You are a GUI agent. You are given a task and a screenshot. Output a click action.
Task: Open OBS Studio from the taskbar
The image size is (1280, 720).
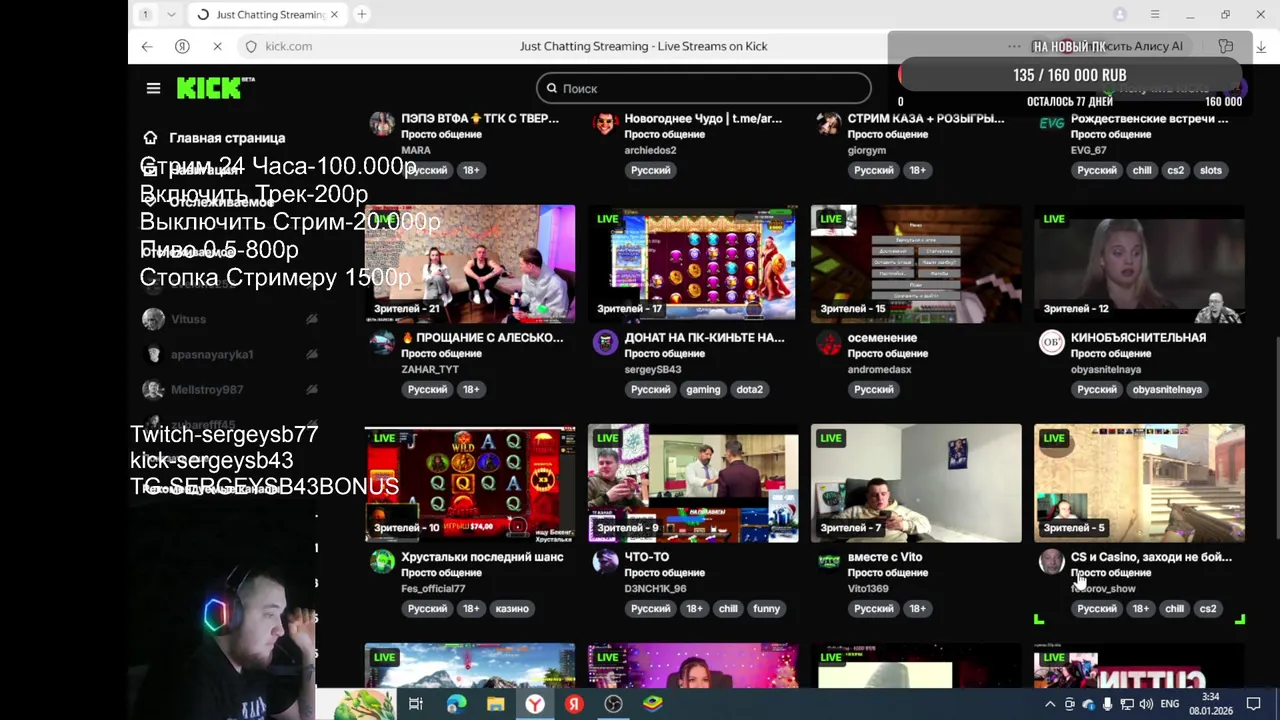click(x=613, y=704)
